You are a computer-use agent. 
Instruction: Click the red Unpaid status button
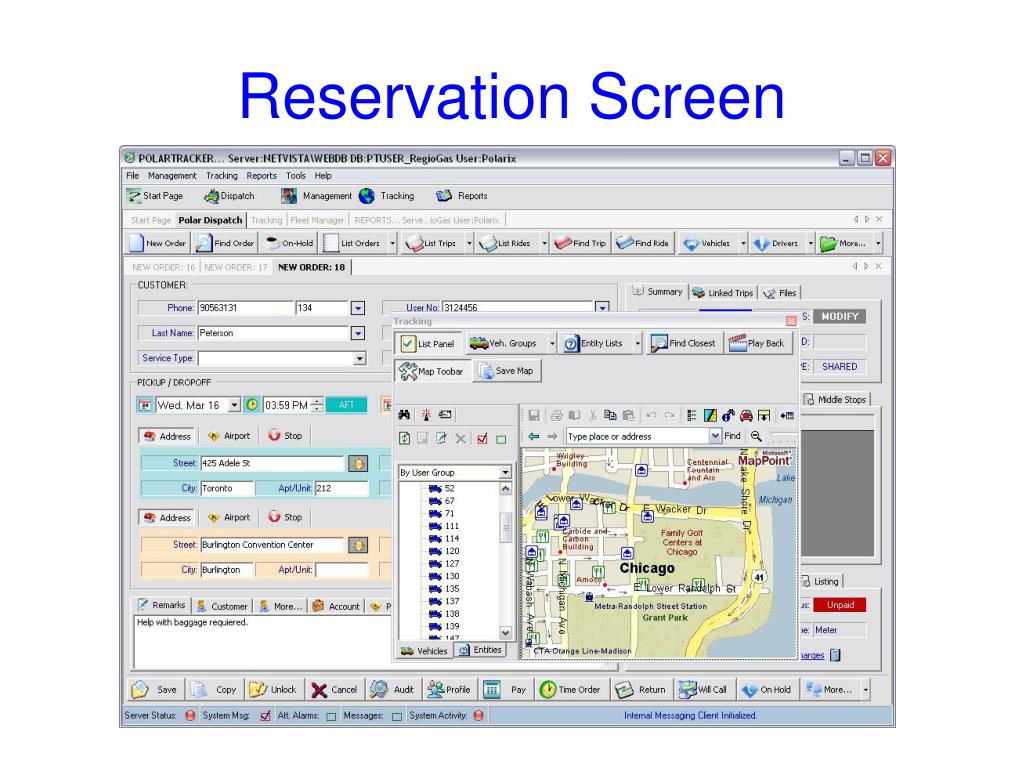click(840, 605)
